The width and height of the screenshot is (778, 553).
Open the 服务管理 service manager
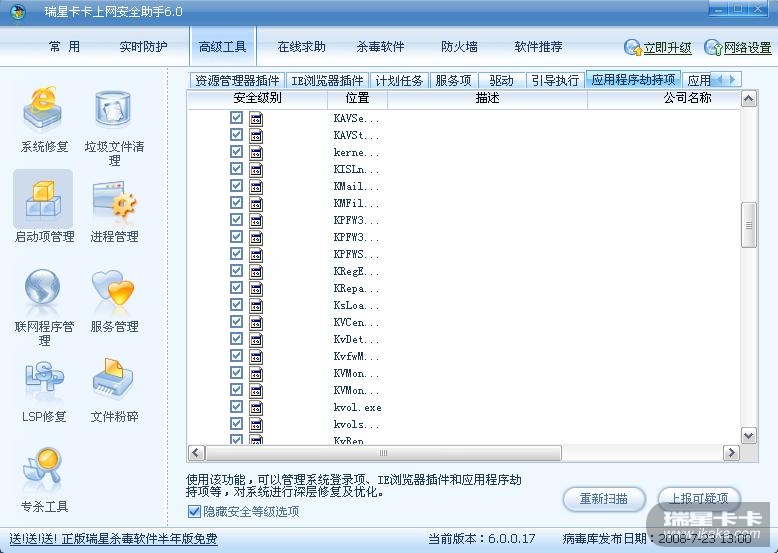pyautogui.click(x=114, y=301)
